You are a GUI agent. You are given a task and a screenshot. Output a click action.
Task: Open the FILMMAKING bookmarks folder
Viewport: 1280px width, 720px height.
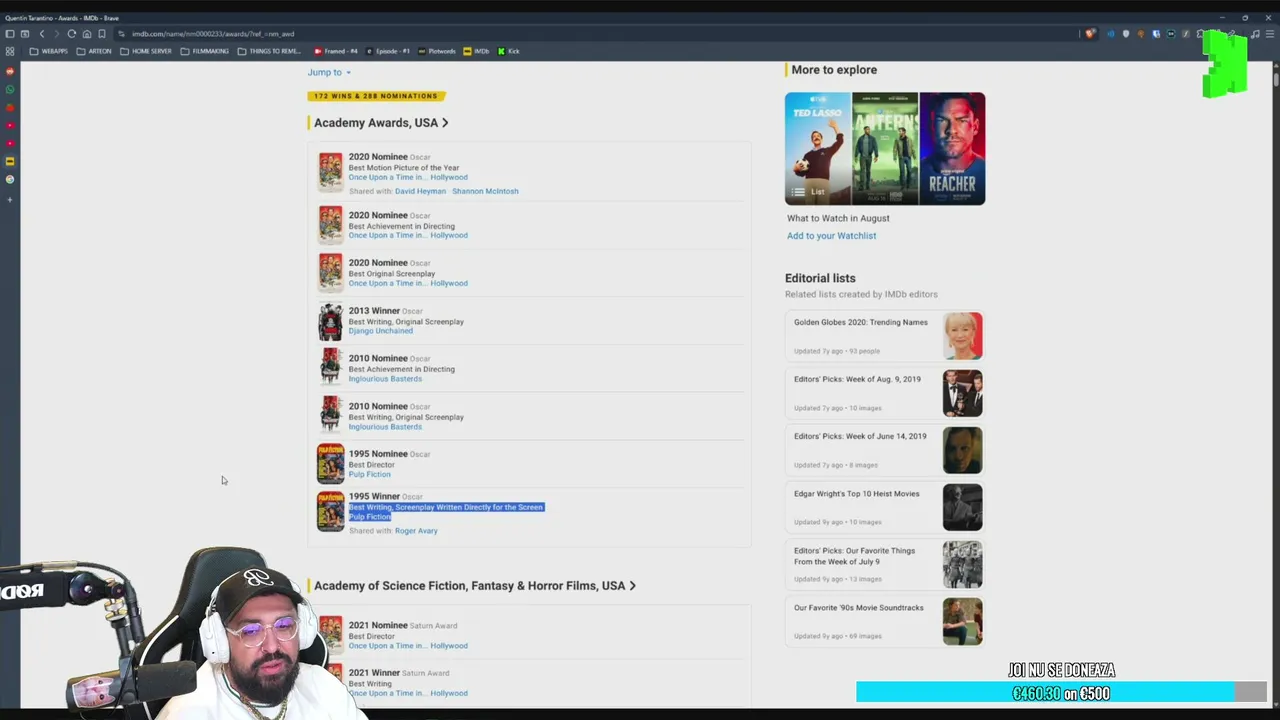pyautogui.click(x=205, y=51)
